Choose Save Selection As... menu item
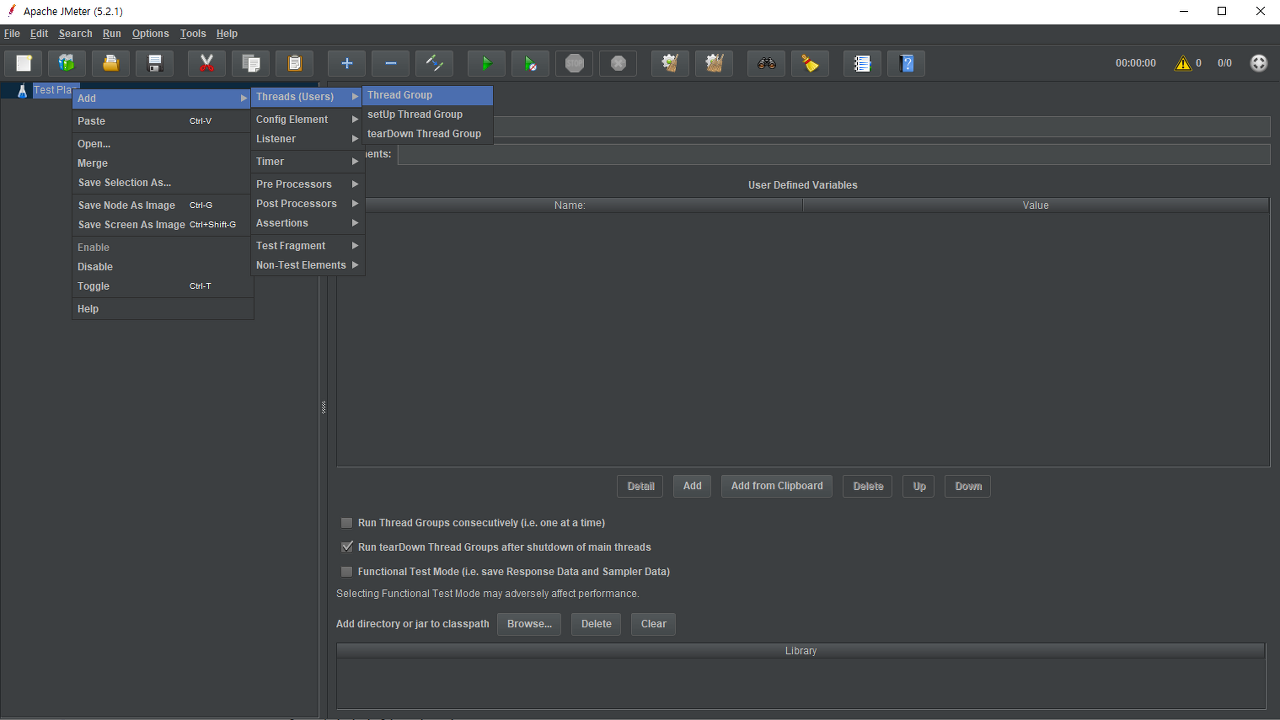This screenshot has height=720, width=1280. 163,183
